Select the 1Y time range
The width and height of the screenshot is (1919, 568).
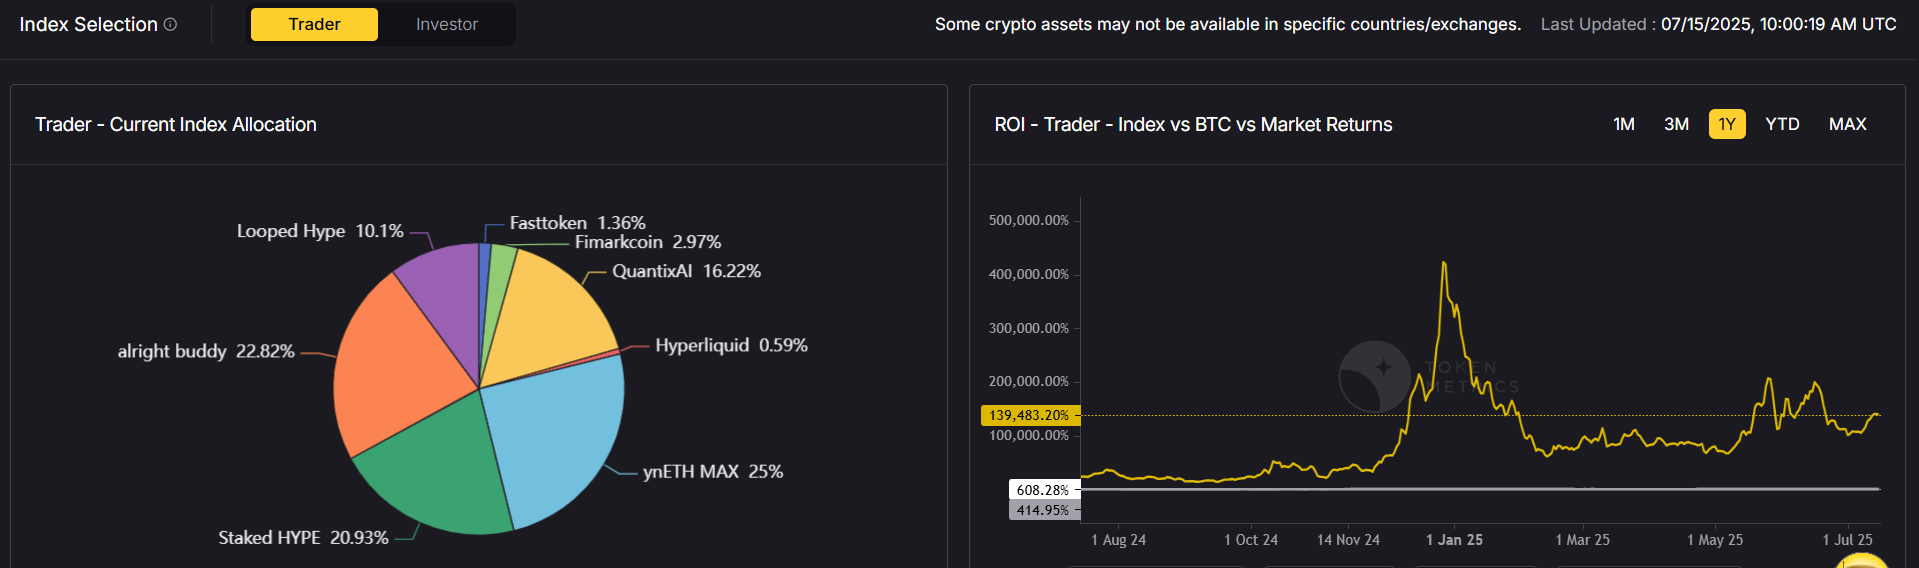coord(1727,124)
